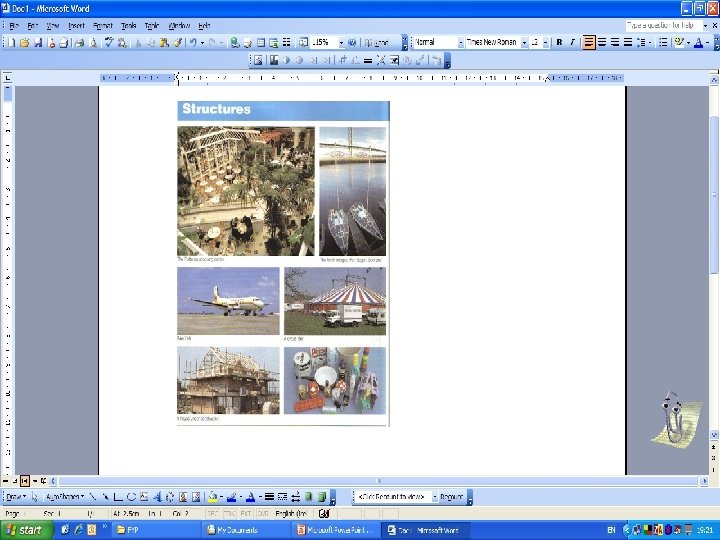Toggle Justify paragraph alignment
Viewport: 720px width, 540px height.
click(x=628, y=43)
